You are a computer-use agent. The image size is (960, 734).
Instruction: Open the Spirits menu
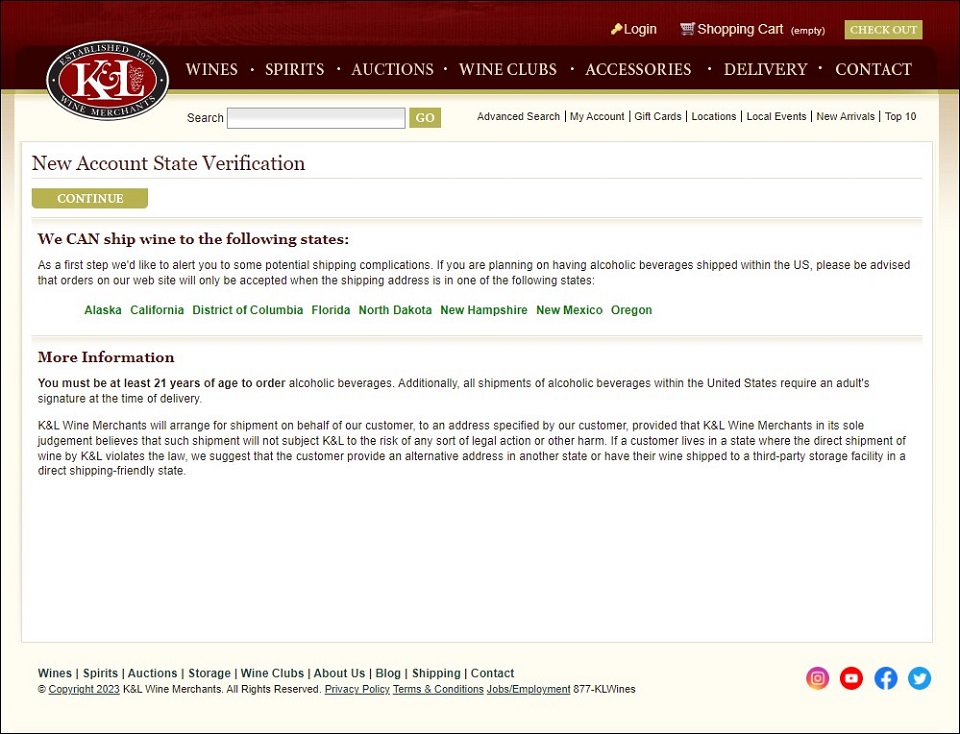(294, 69)
